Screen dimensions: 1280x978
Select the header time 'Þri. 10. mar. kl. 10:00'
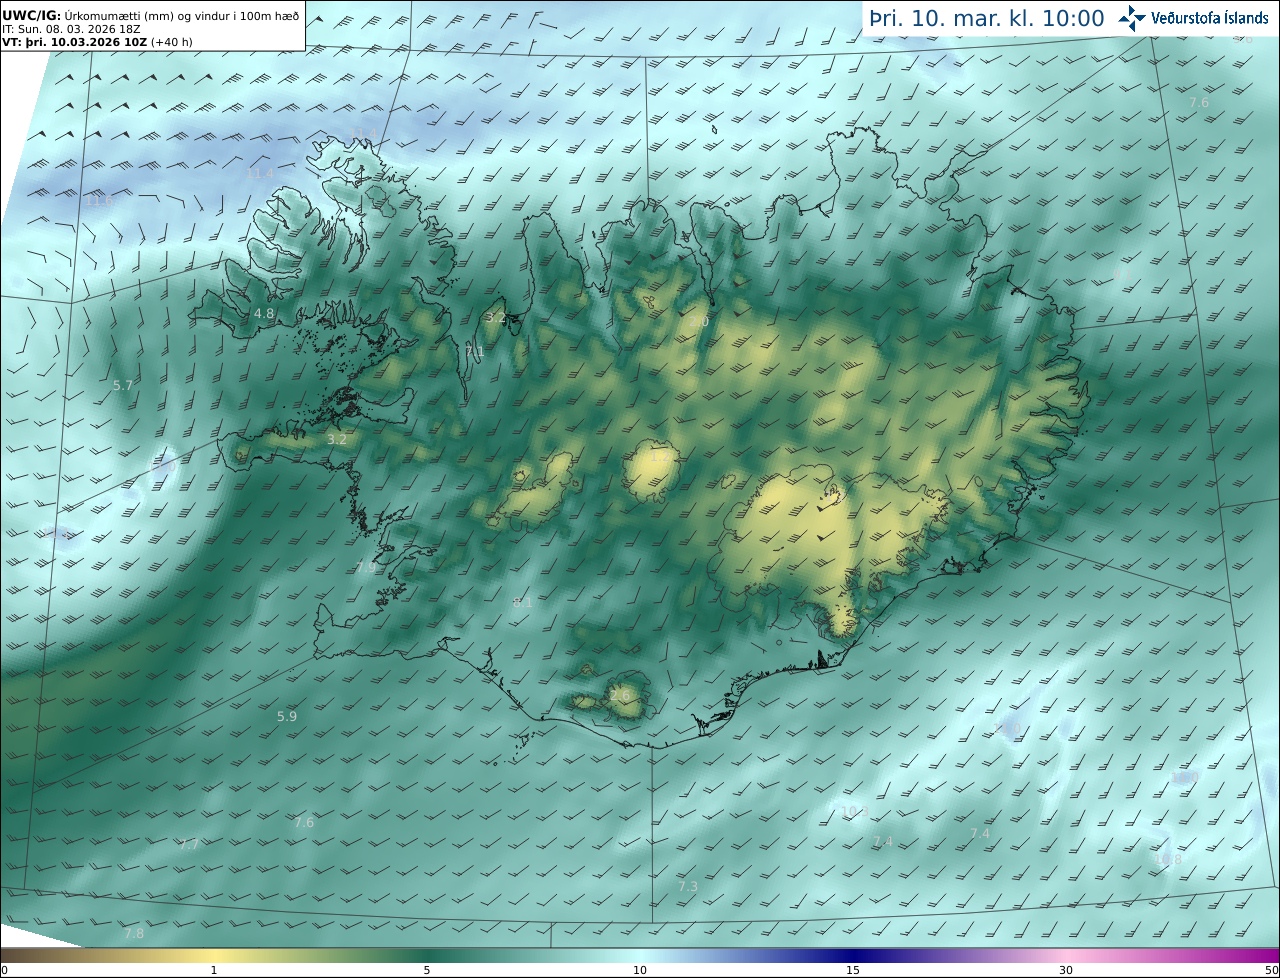(x=987, y=19)
